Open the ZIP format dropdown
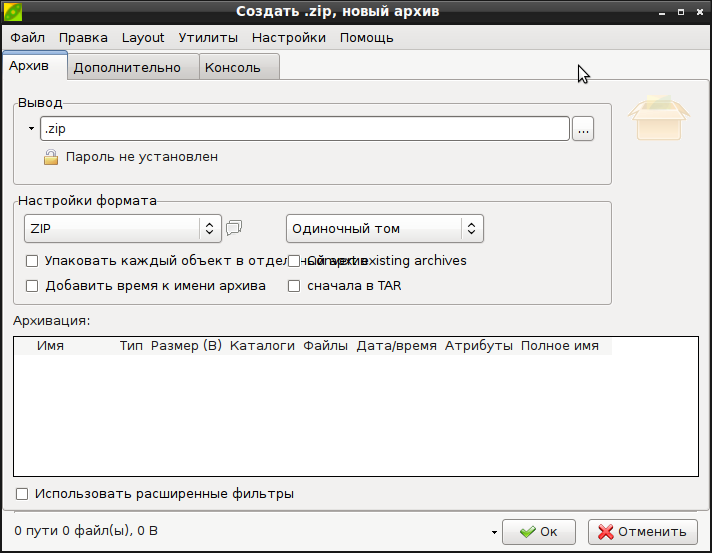 pyautogui.click(x=123, y=228)
